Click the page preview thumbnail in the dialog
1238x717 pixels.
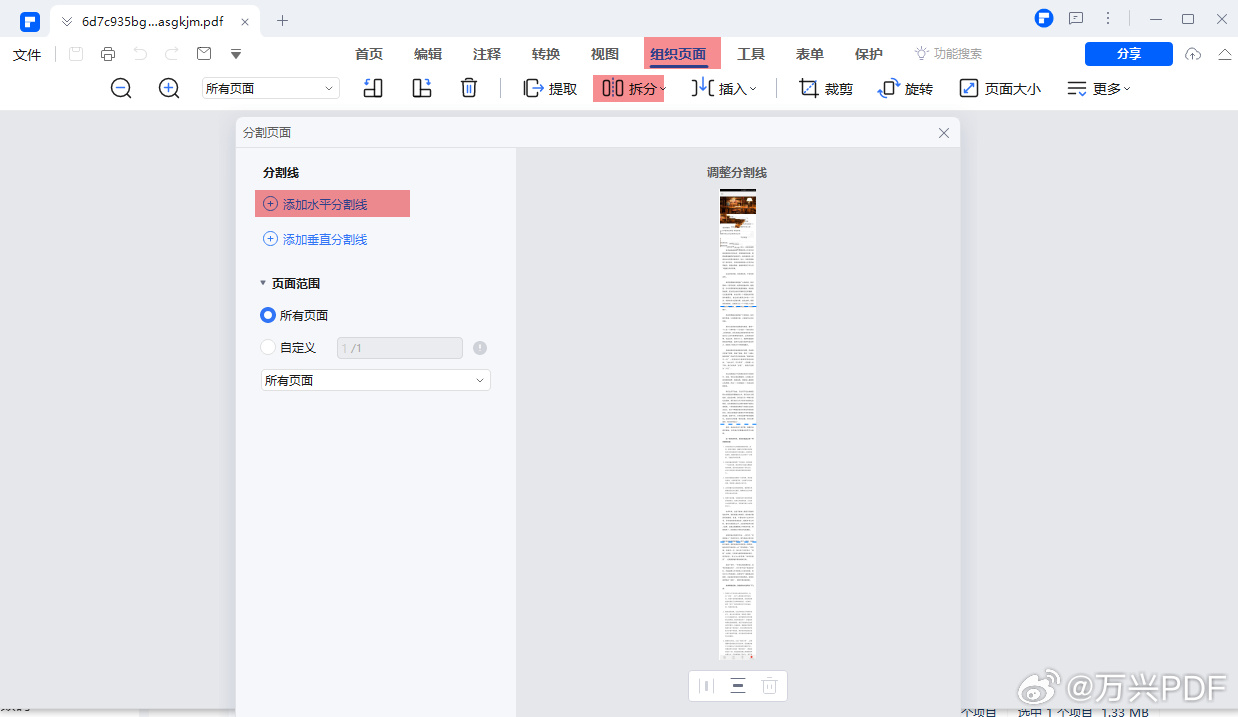(737, 425)
